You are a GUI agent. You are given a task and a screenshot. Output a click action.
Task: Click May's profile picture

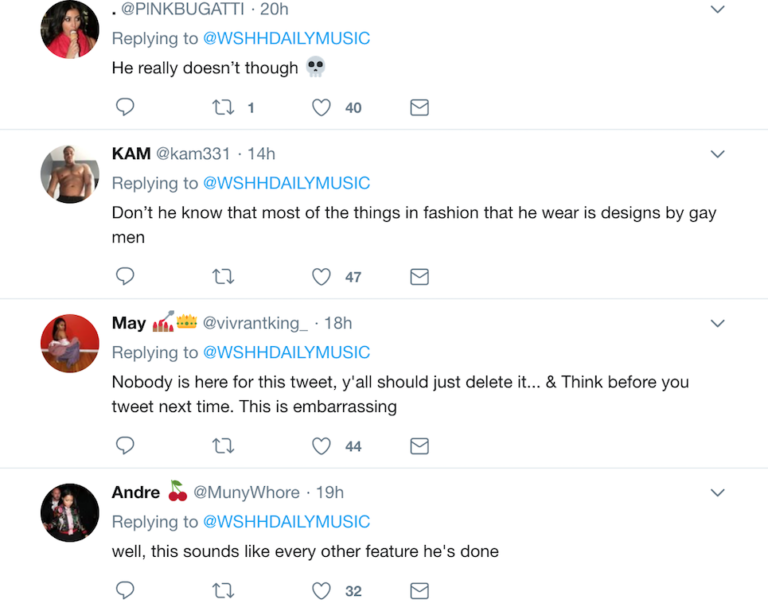pyautogui.click(x=70, y=343)
